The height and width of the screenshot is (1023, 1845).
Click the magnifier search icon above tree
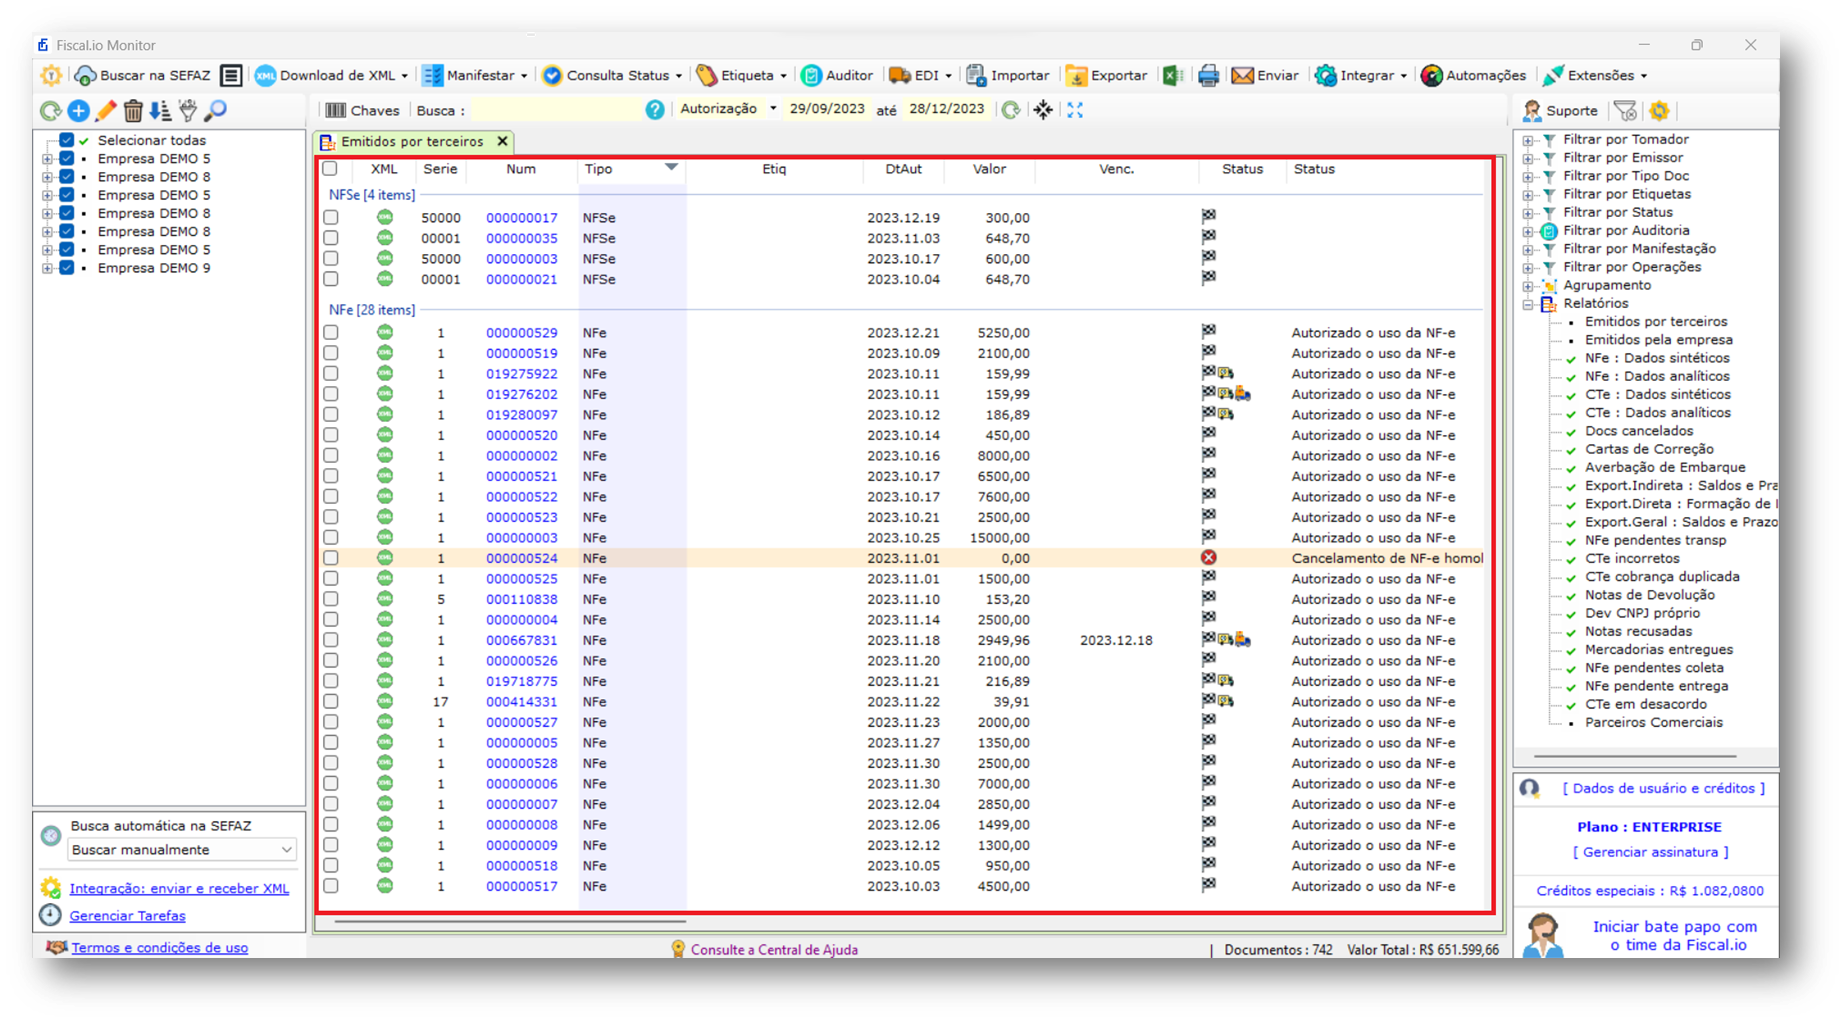[x=215, y=111]
